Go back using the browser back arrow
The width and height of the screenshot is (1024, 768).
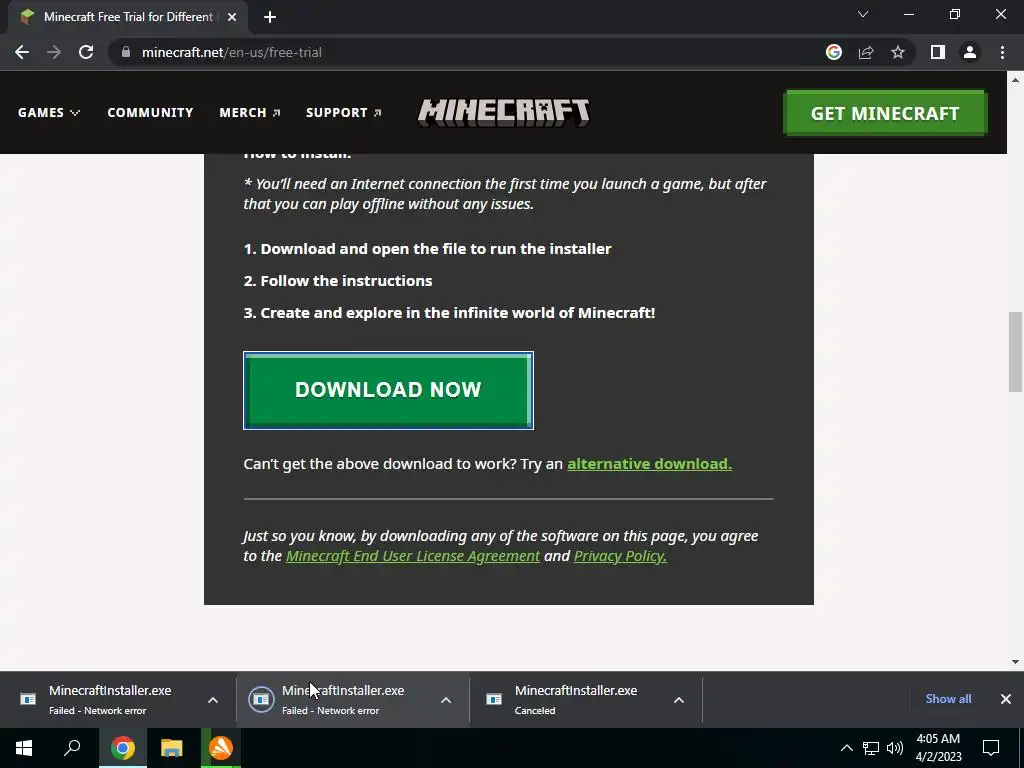click(22, 52)
